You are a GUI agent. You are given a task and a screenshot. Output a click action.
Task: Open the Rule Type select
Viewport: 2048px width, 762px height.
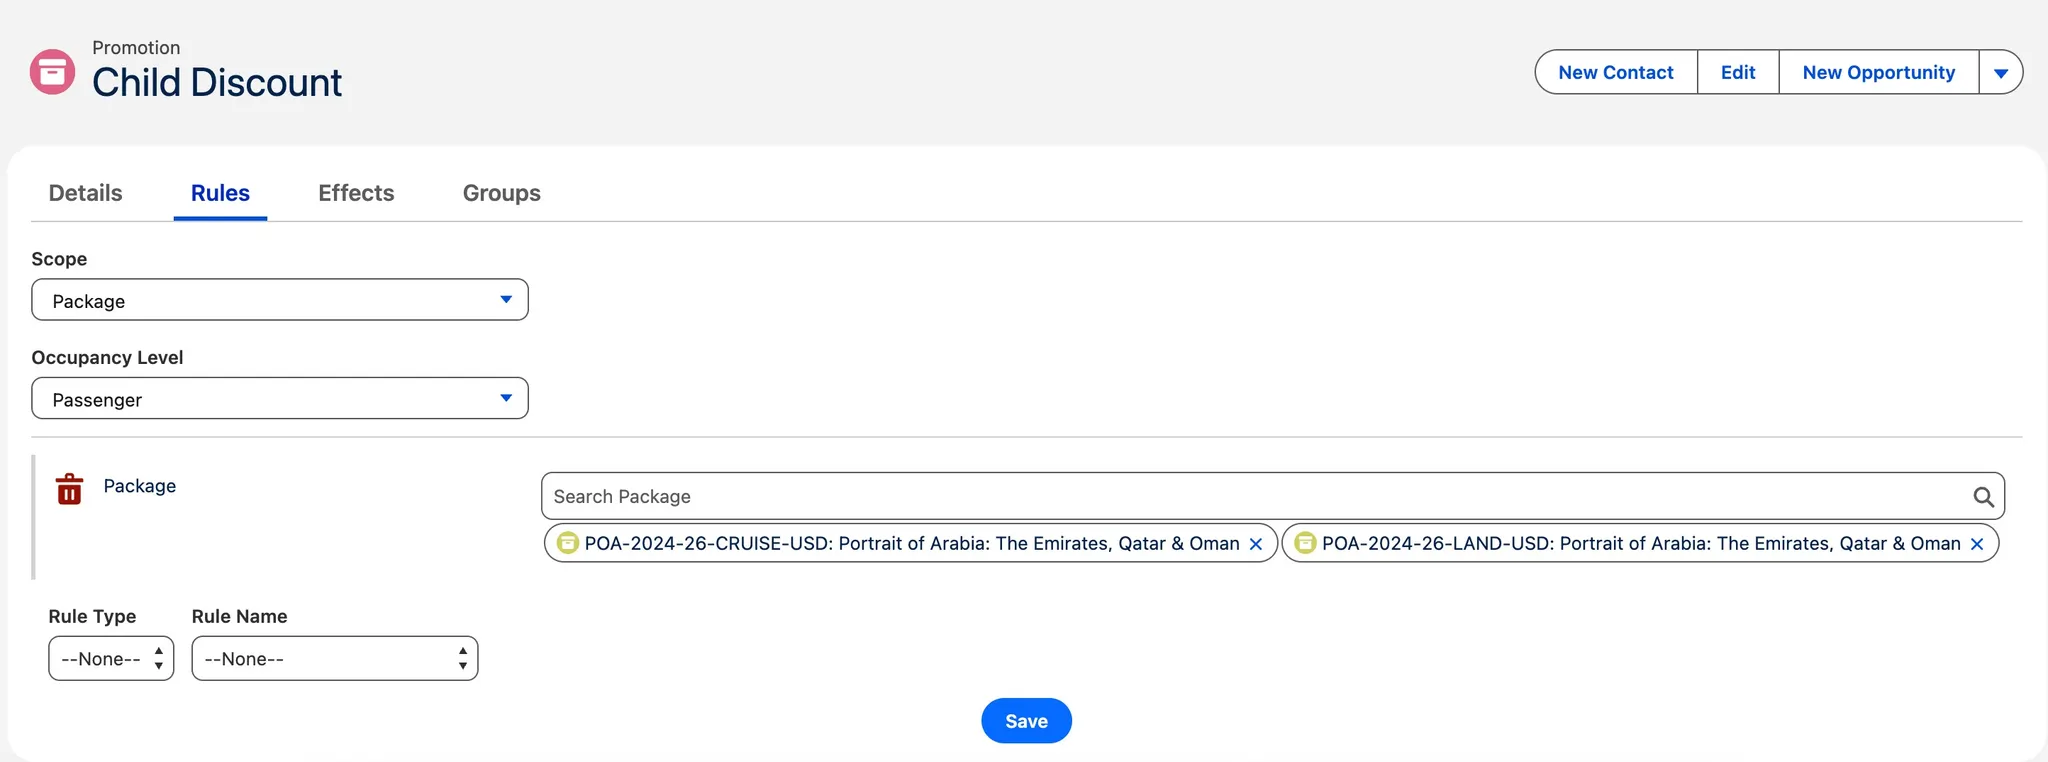coord(111,659)
